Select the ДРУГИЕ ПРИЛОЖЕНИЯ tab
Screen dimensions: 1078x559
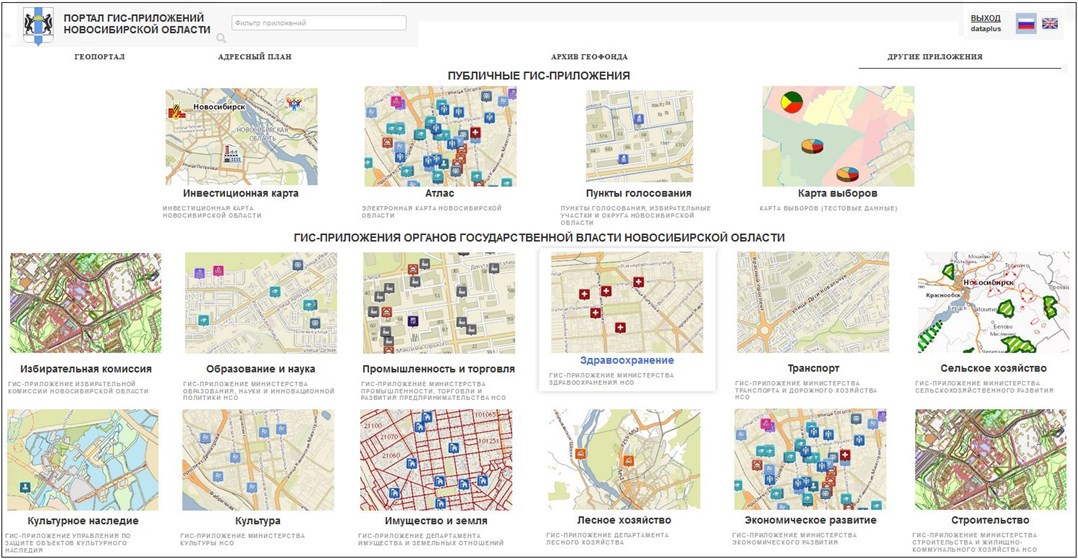935,57
